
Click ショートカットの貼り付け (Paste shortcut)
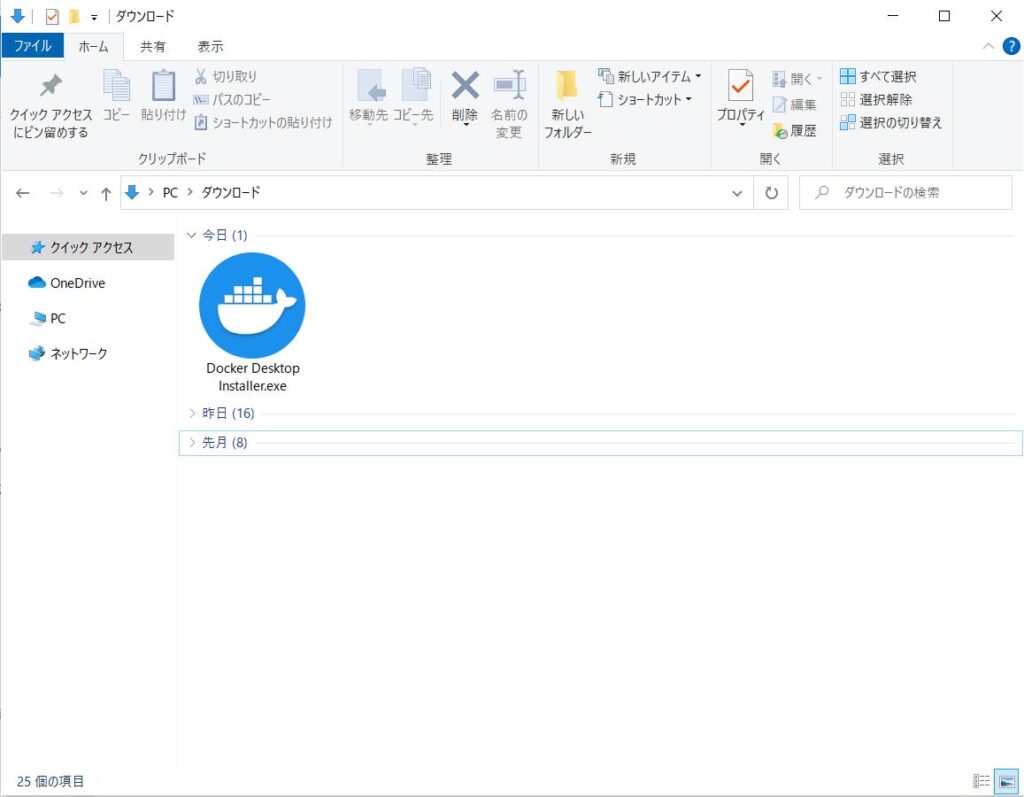pos(263,122)
